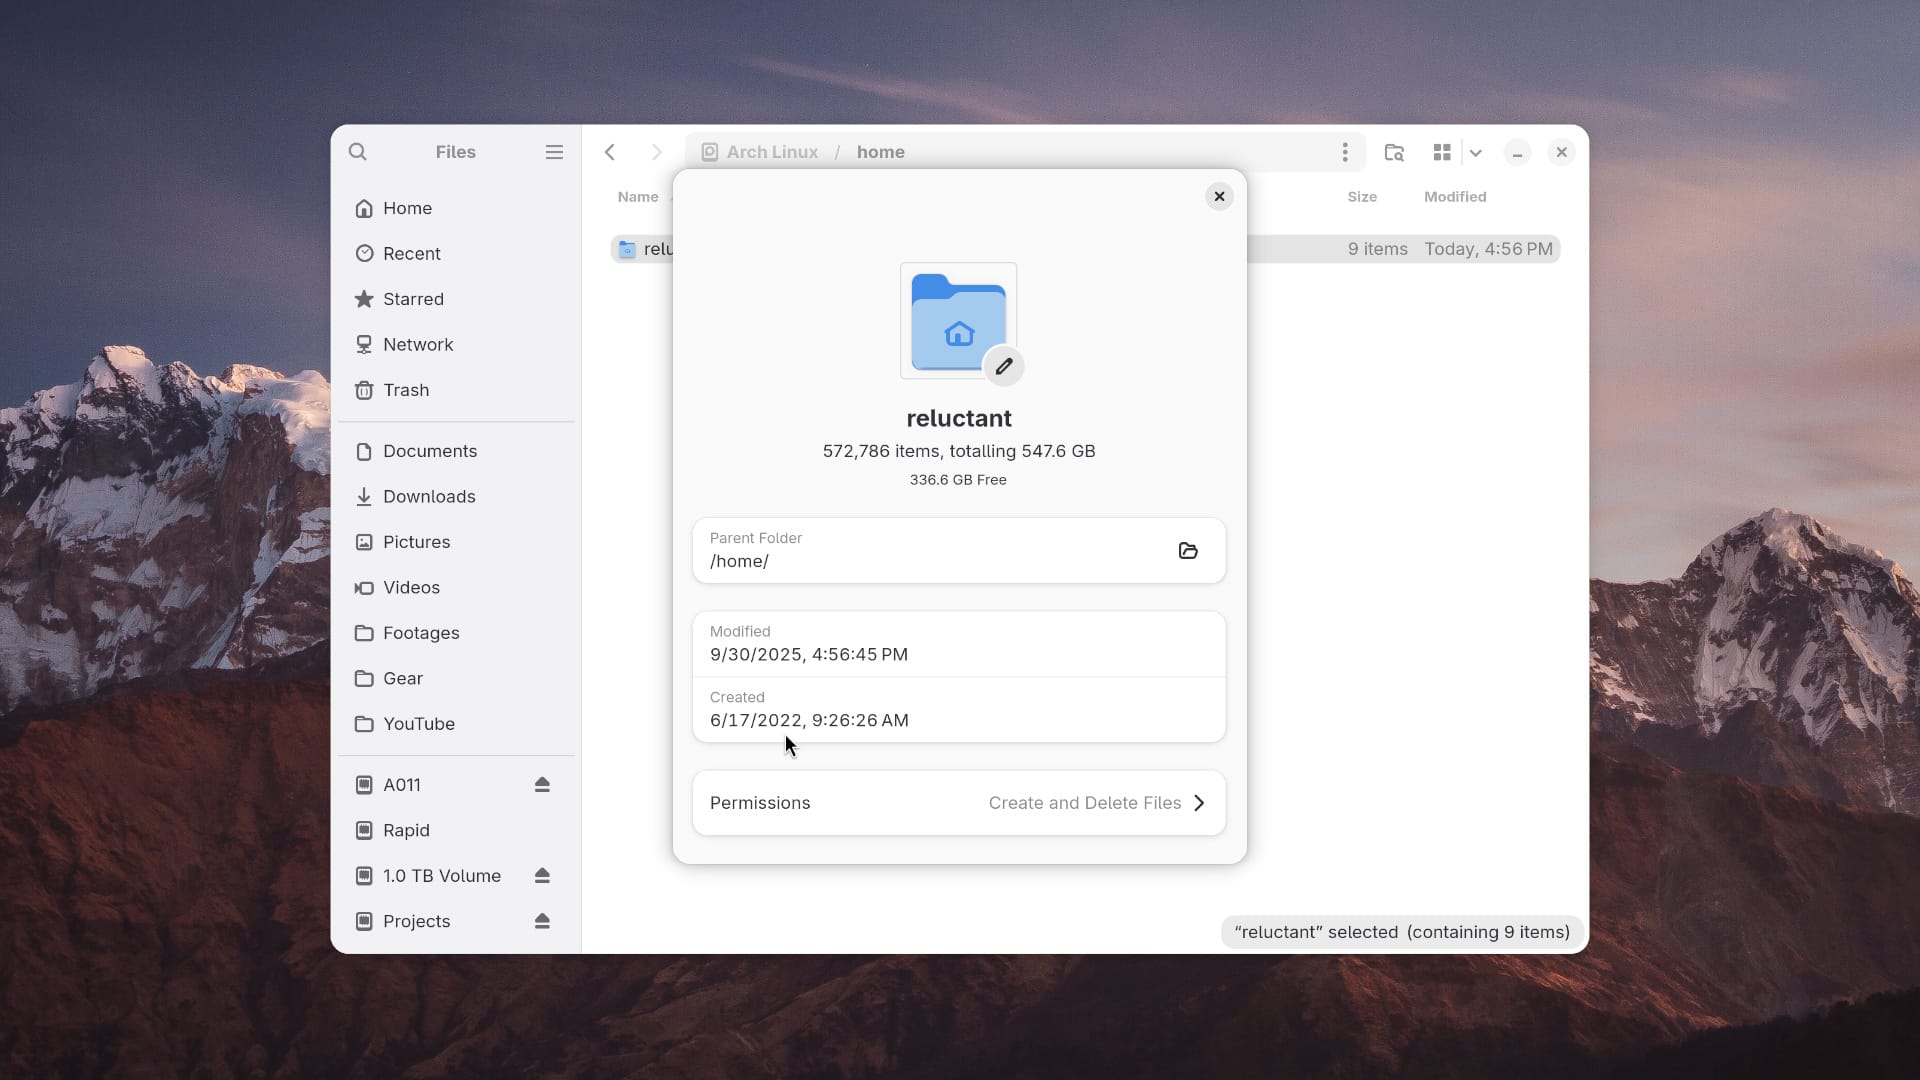Click Arch Linux breadcrumb in path bar
Screen dimensions: 1920x1080
pyautogui.click(x=771, y=152)
